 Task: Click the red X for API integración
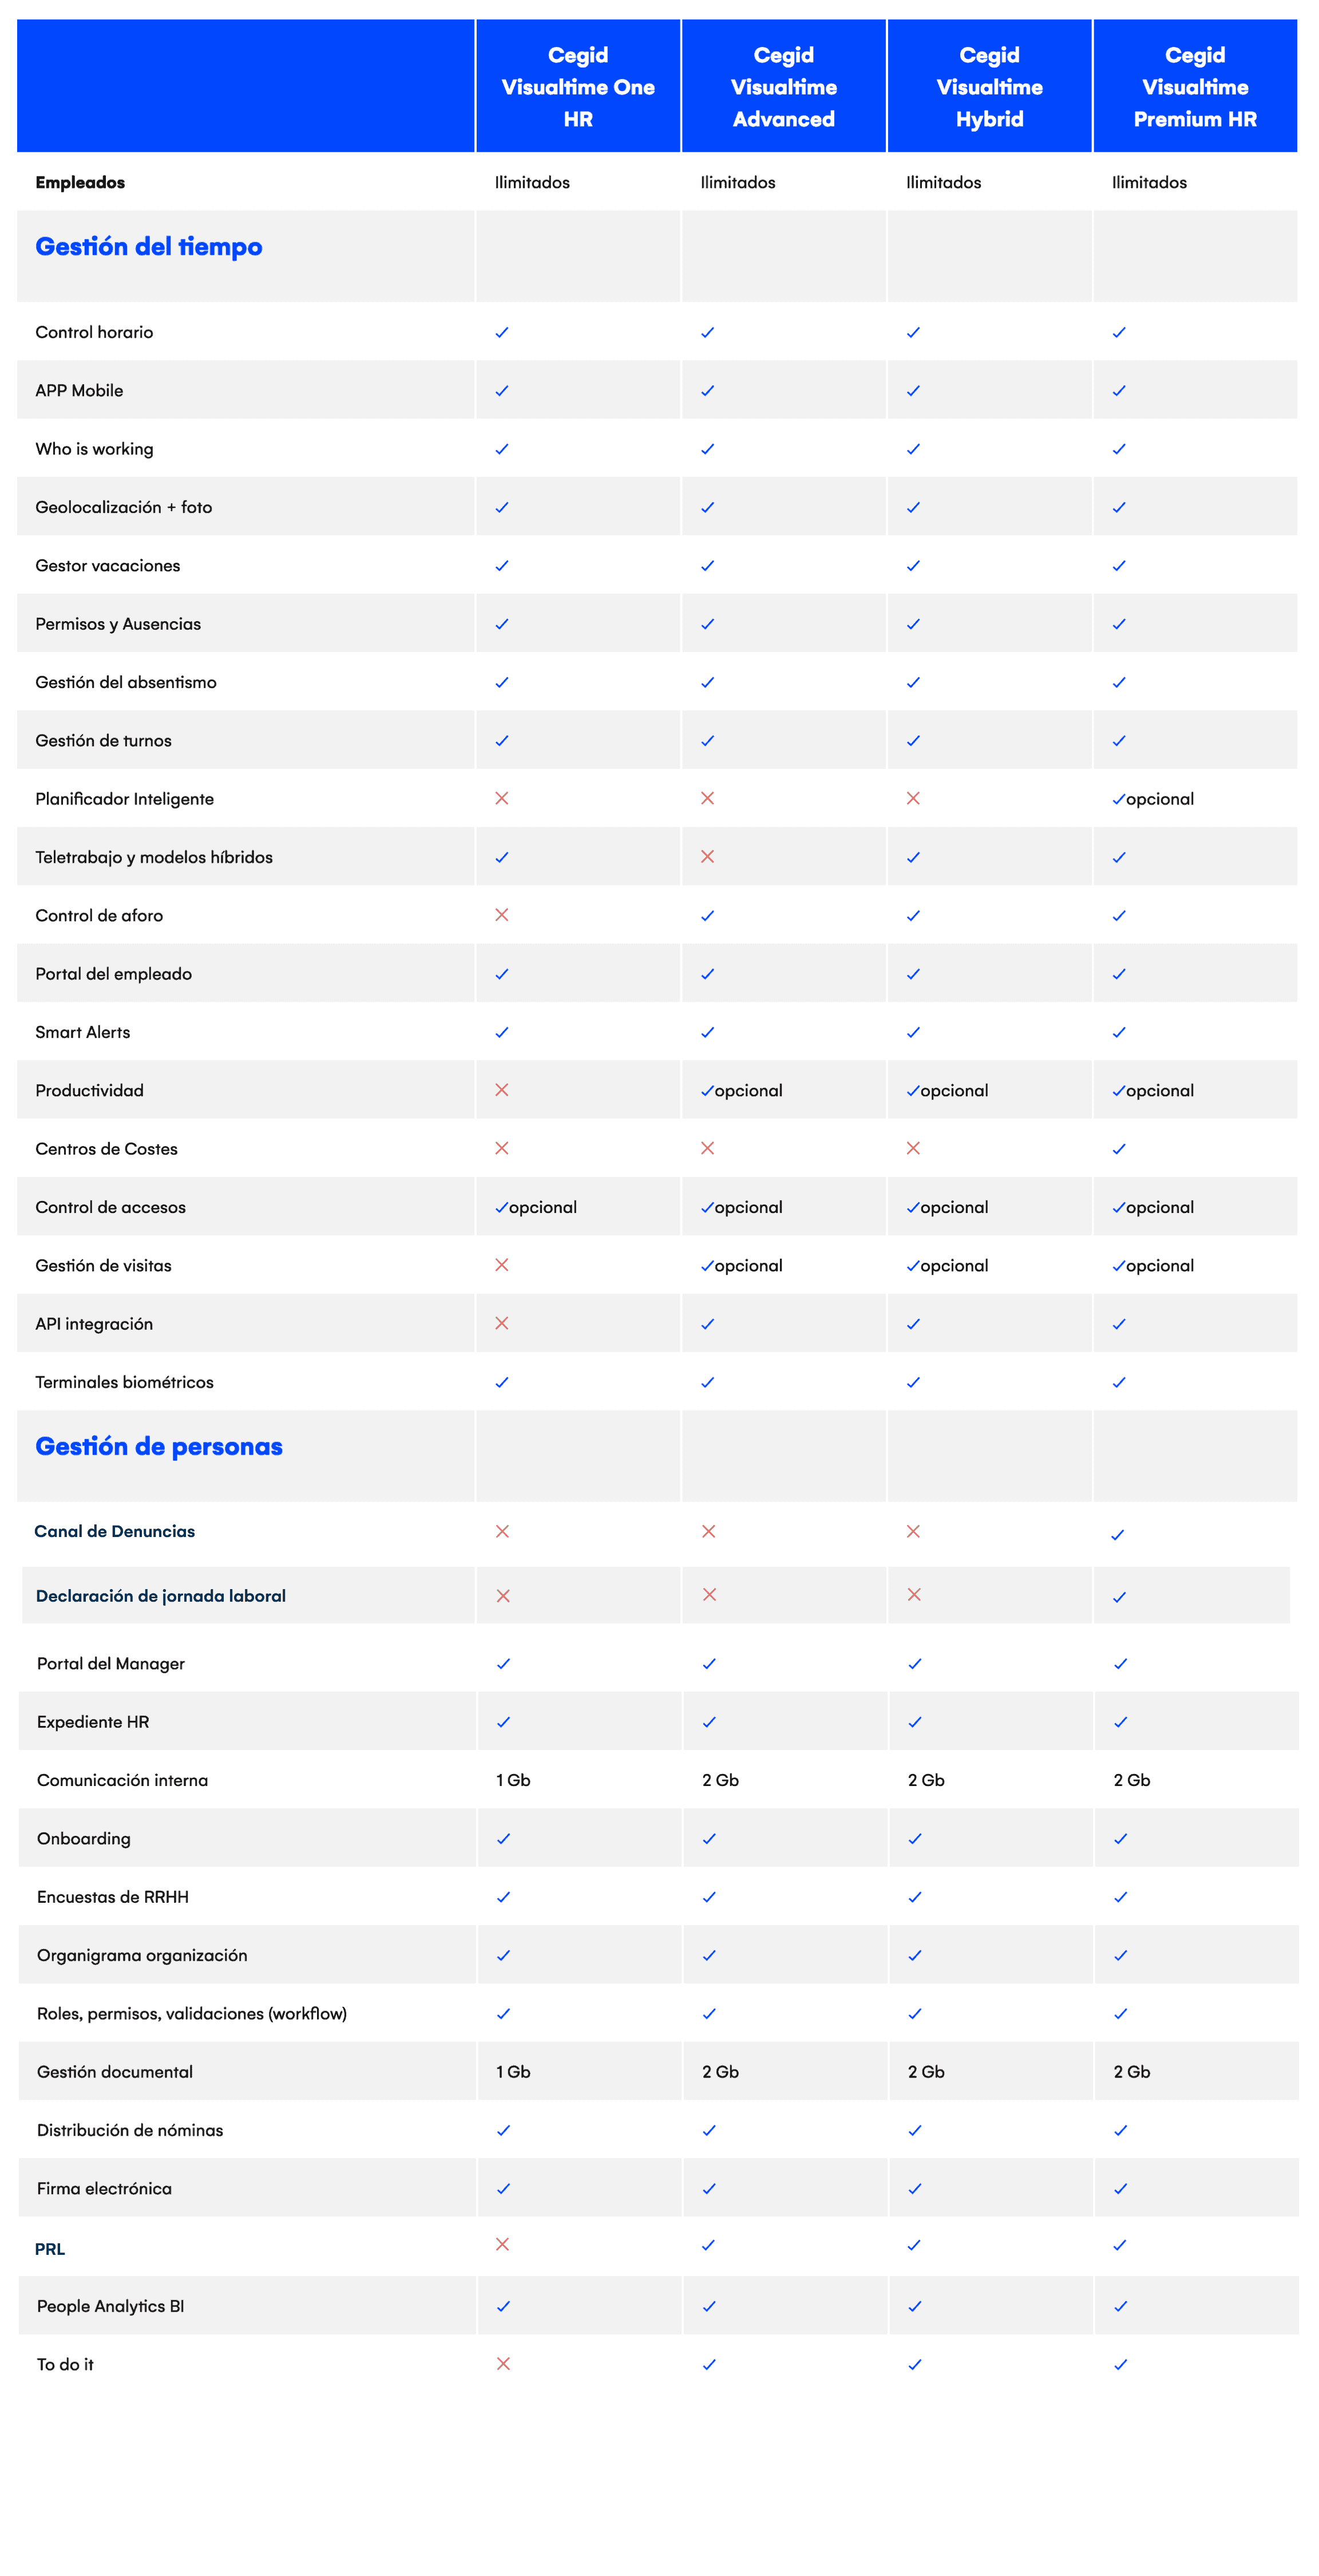502,1323
